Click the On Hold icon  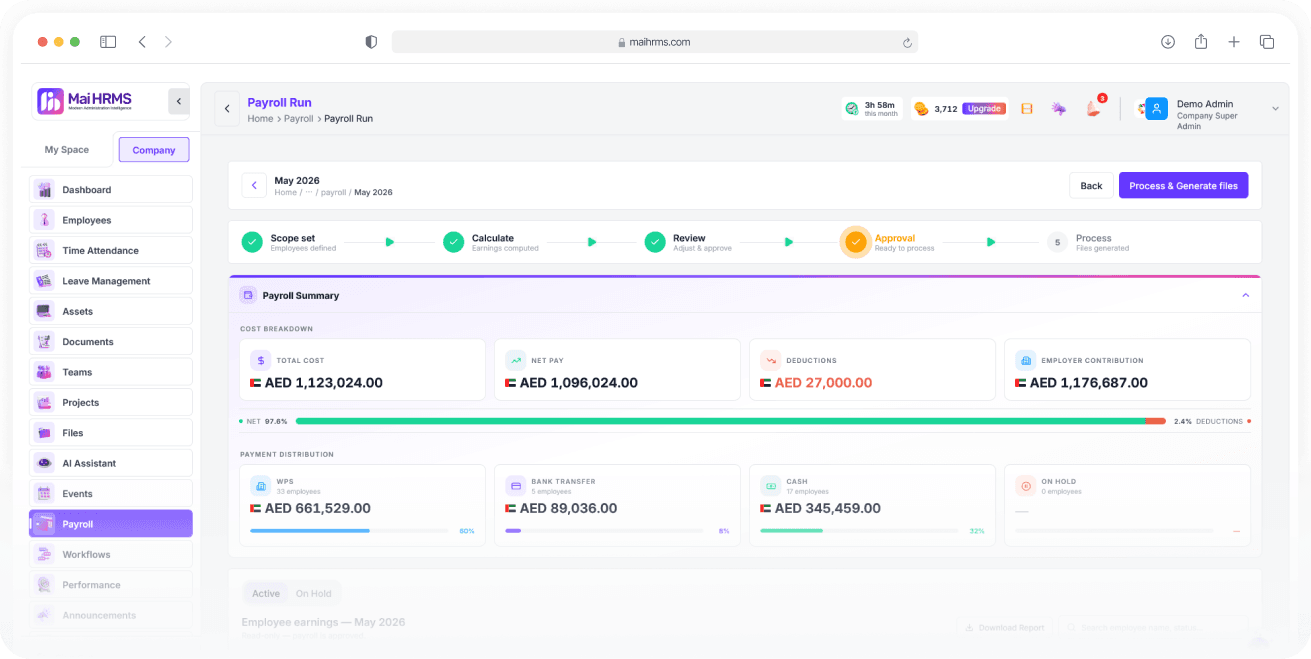coord(1026,486)
